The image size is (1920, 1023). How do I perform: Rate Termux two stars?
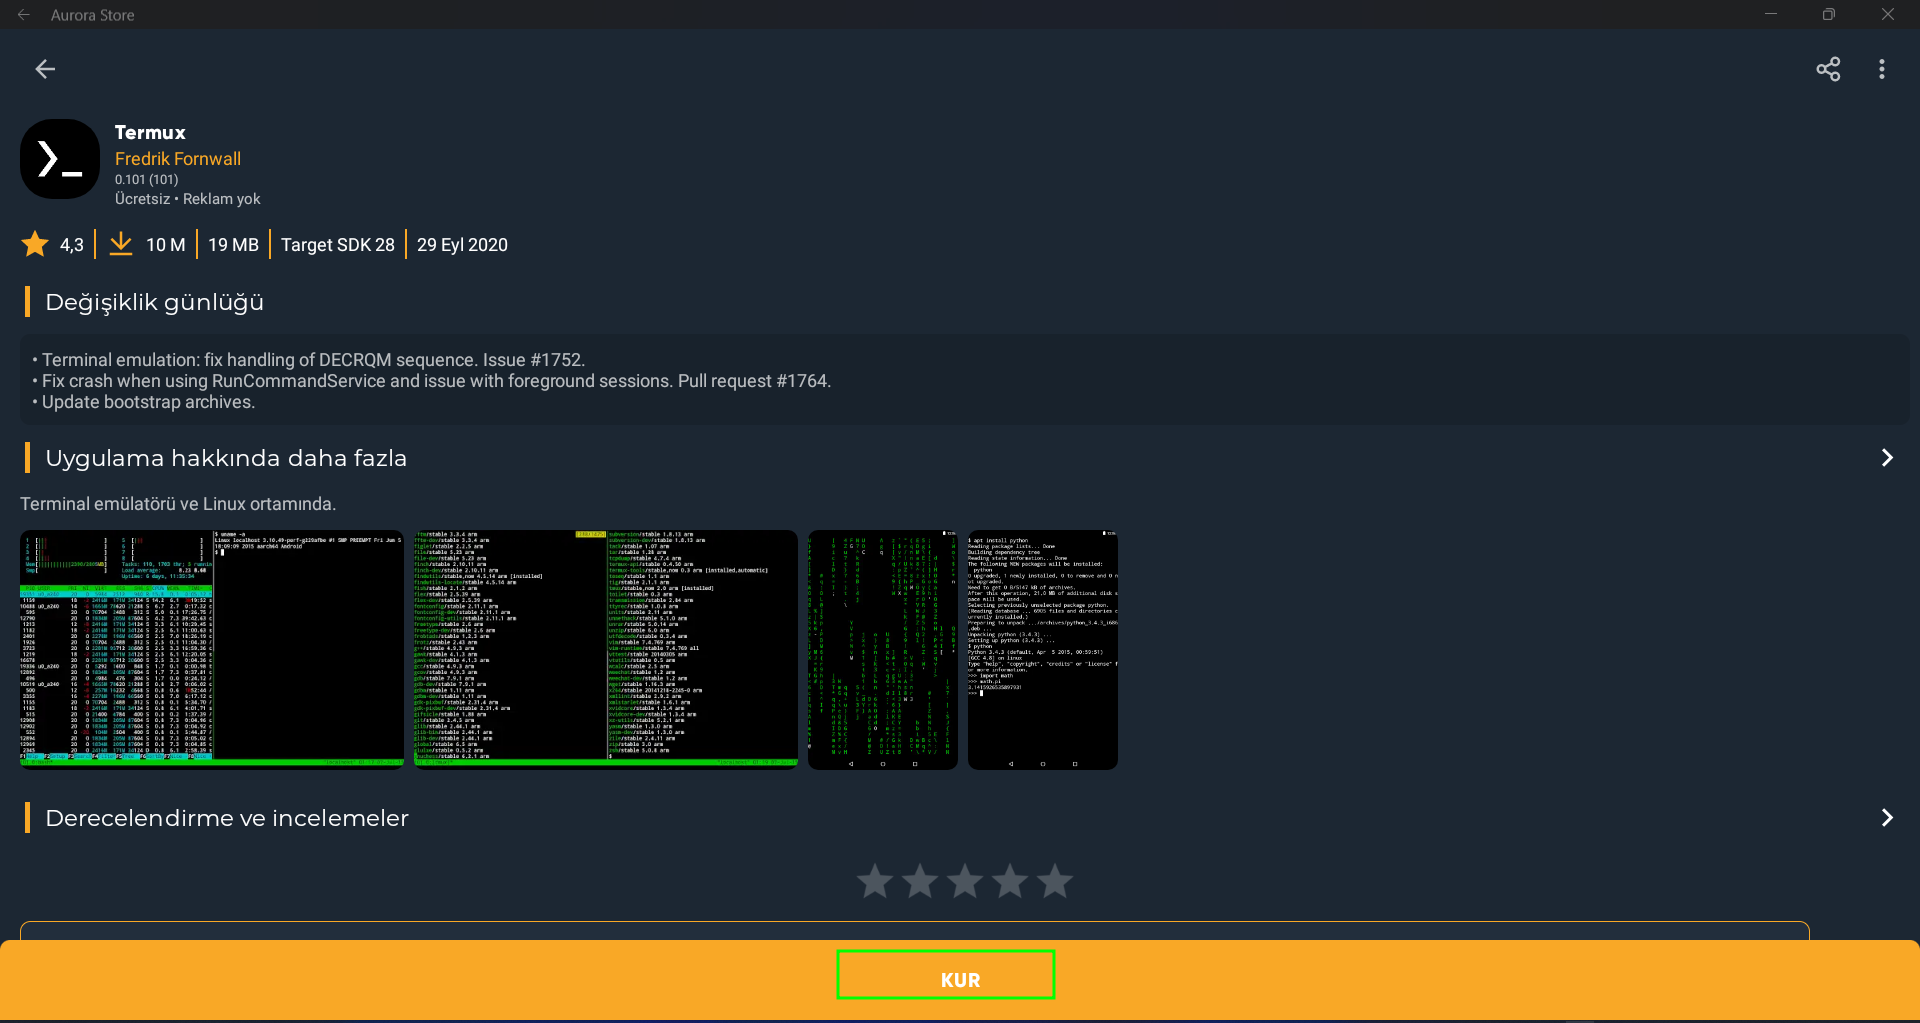920,881
